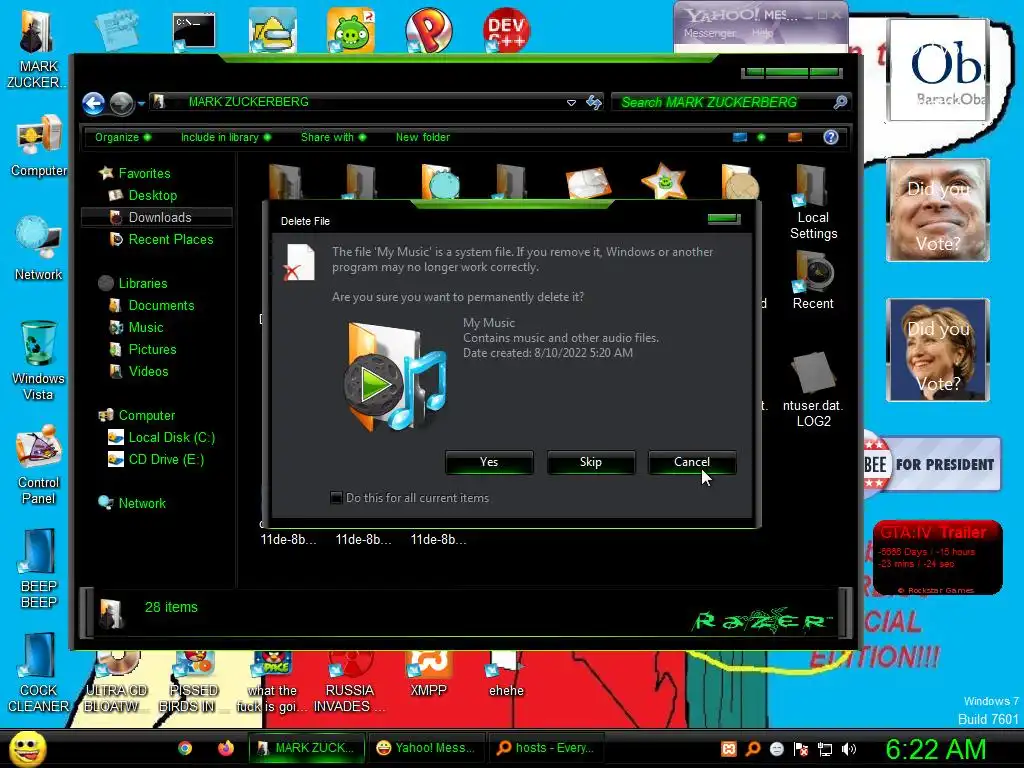Select the ntuser.dat.LOG2 file
1024x768 pixels.
pos(813,390)
